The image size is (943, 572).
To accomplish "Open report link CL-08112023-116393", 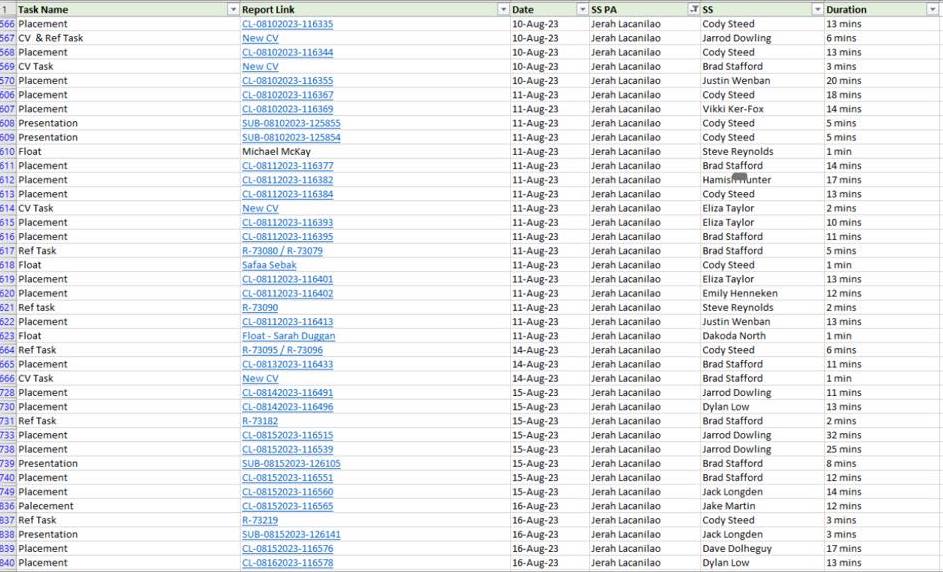I will (287, 223).
